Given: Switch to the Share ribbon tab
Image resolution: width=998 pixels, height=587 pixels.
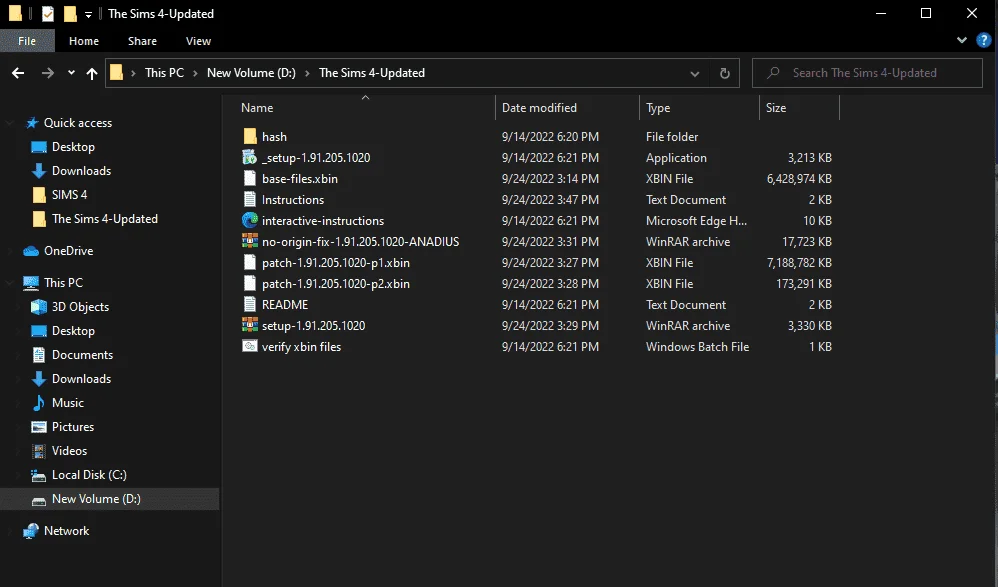Looking at the screenshot, I should click(x=142, y=41).
